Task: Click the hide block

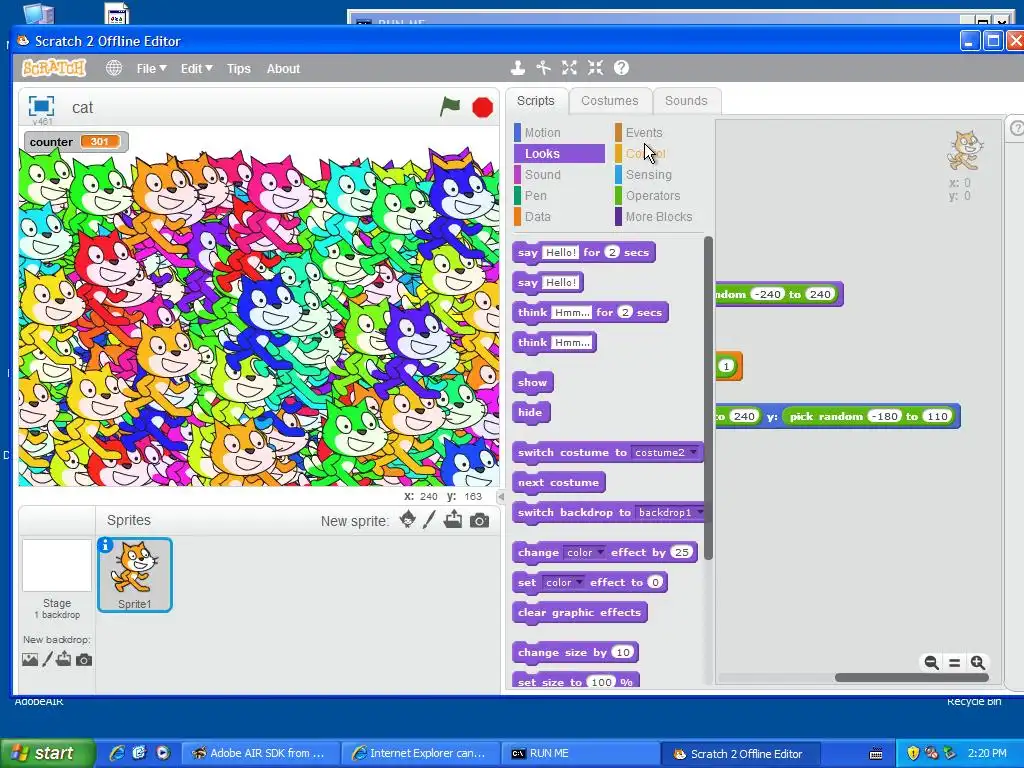Action: coord(531,413)
